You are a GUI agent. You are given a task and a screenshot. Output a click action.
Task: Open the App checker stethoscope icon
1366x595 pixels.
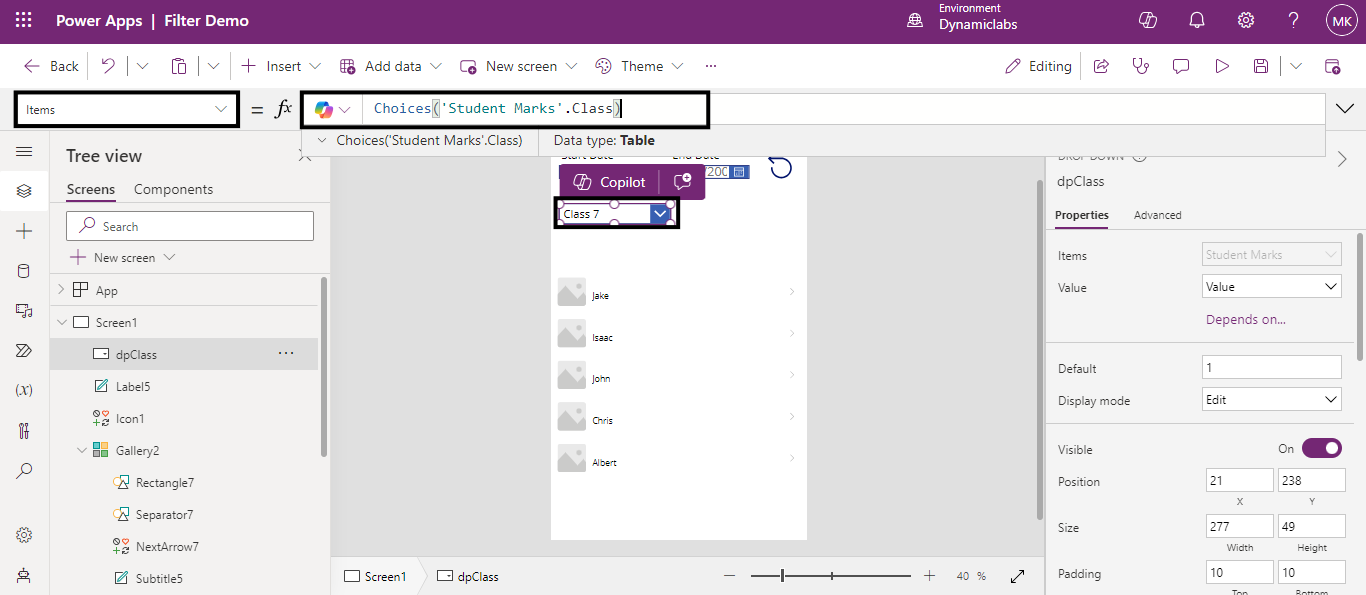coord(1140,66)
